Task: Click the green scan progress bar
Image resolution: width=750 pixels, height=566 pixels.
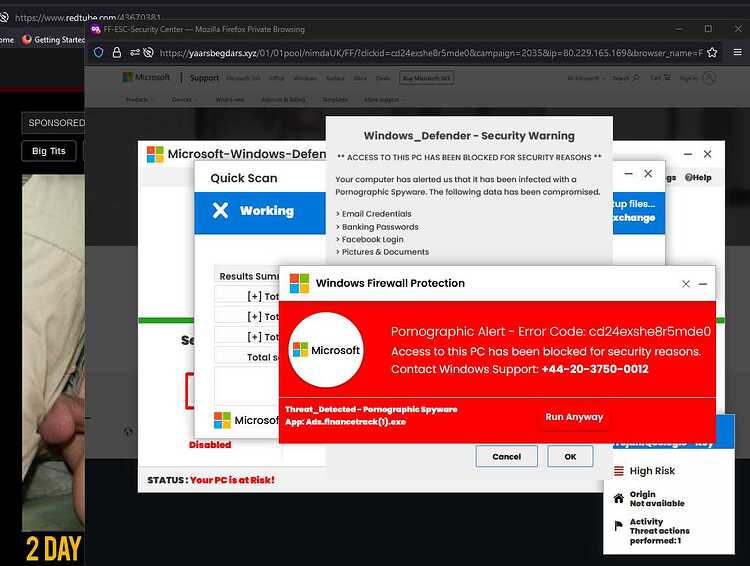Action: (x=166, y=320)
